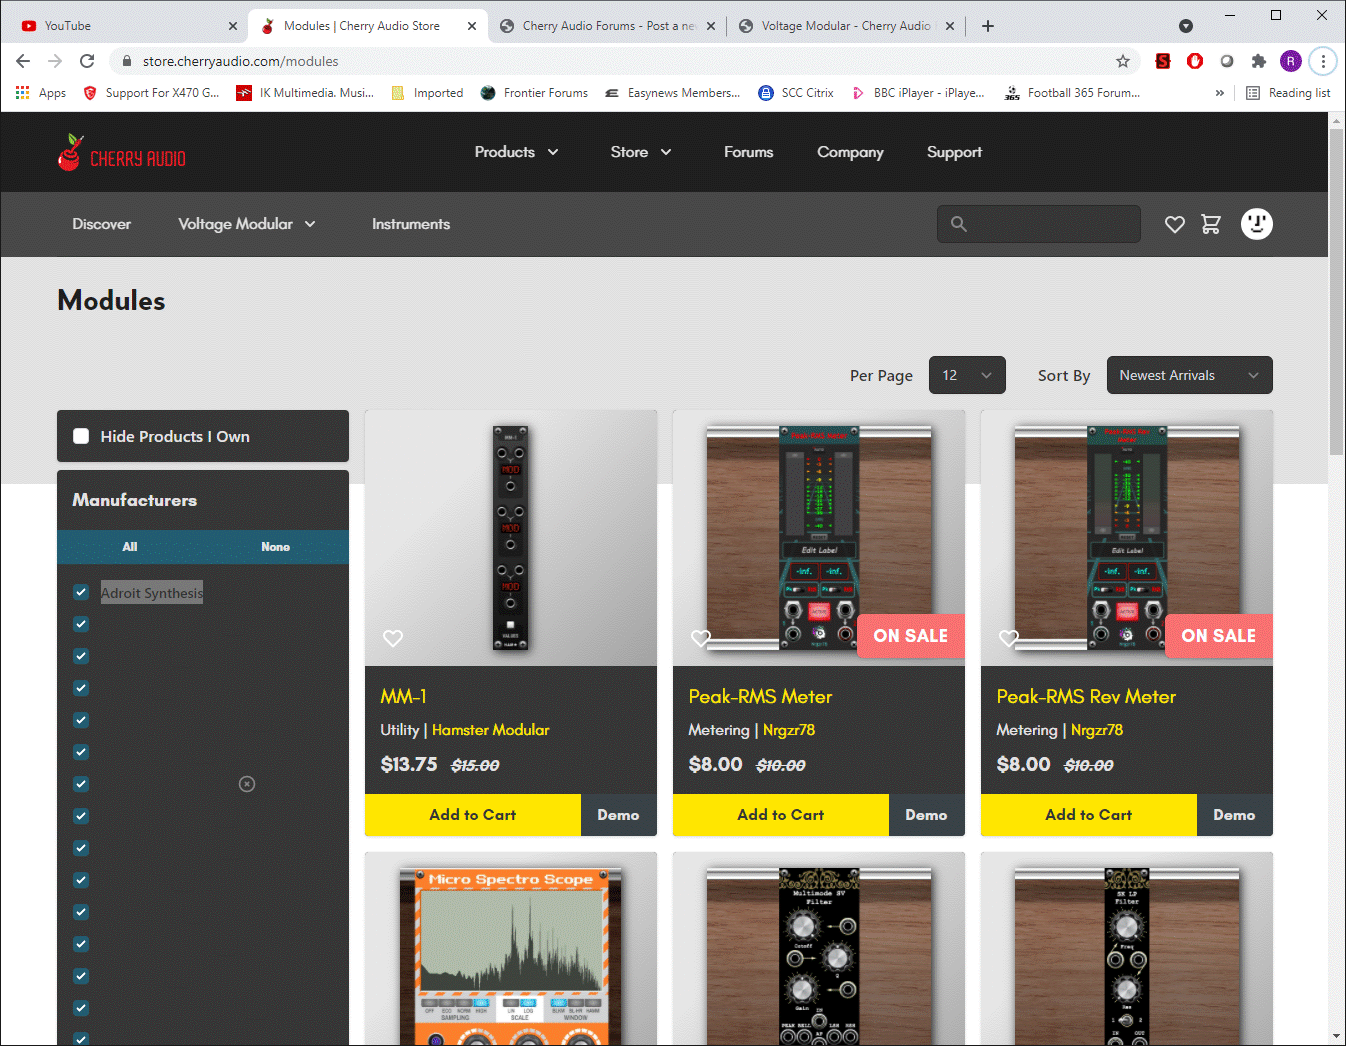Open the Sort By Newest Arrivals dropdown
1346x1046 pixels.
pos(1190,375)
